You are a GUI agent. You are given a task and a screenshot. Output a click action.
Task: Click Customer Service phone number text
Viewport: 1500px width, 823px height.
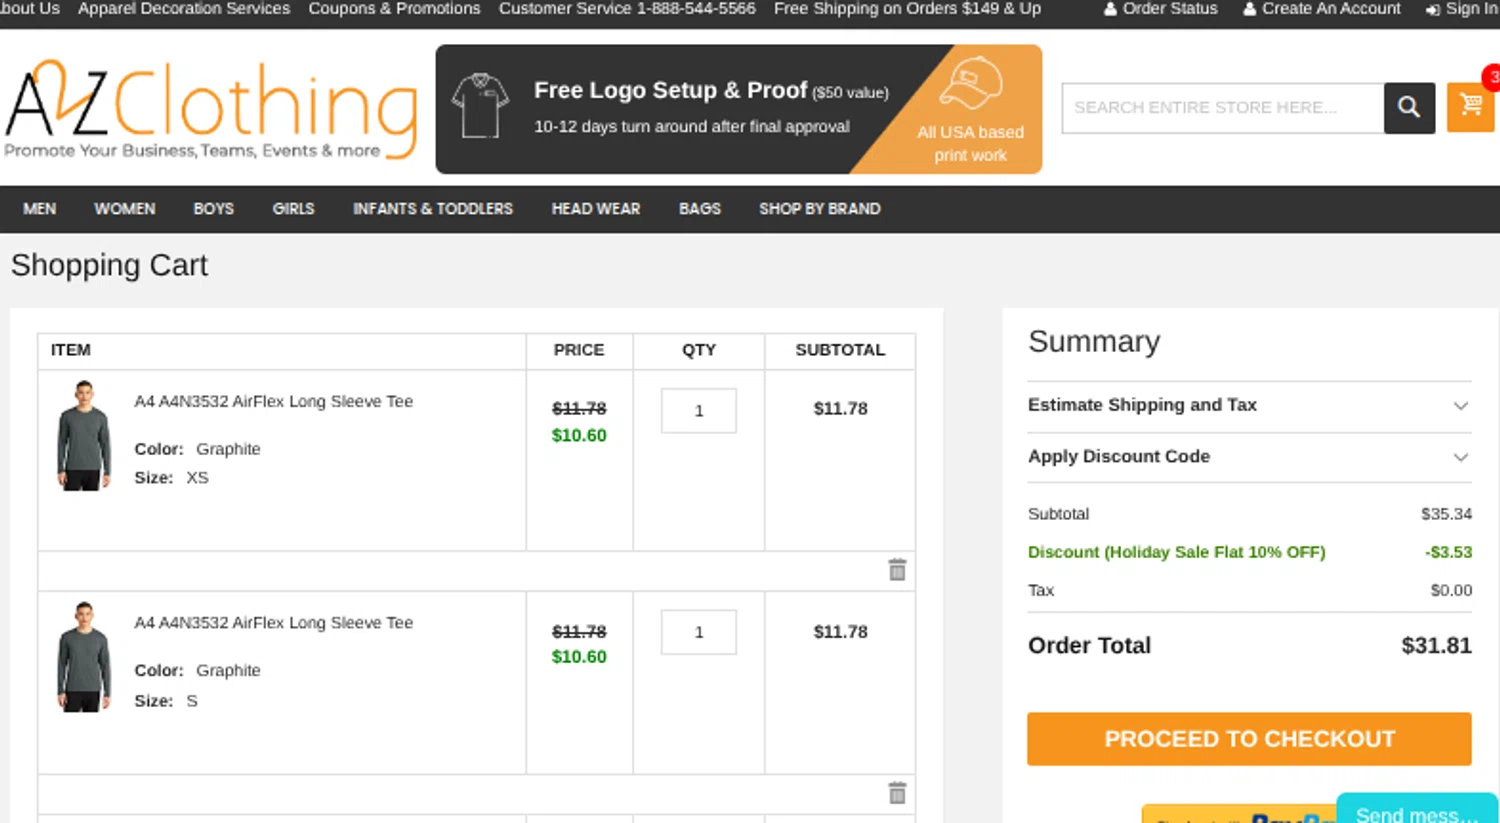(x=627, y=9)
